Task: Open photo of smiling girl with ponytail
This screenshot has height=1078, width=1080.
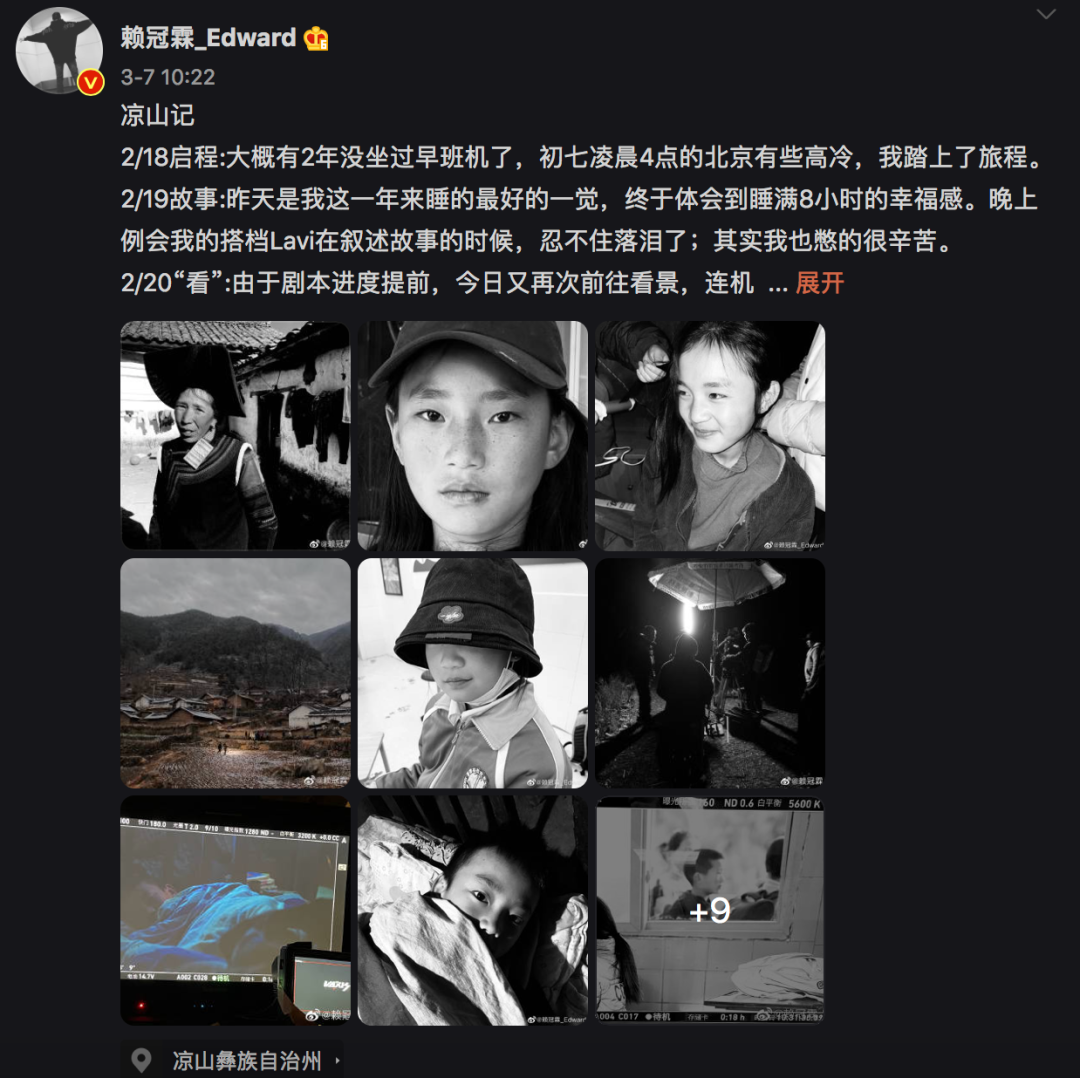Action: click(x=710, y=435)
